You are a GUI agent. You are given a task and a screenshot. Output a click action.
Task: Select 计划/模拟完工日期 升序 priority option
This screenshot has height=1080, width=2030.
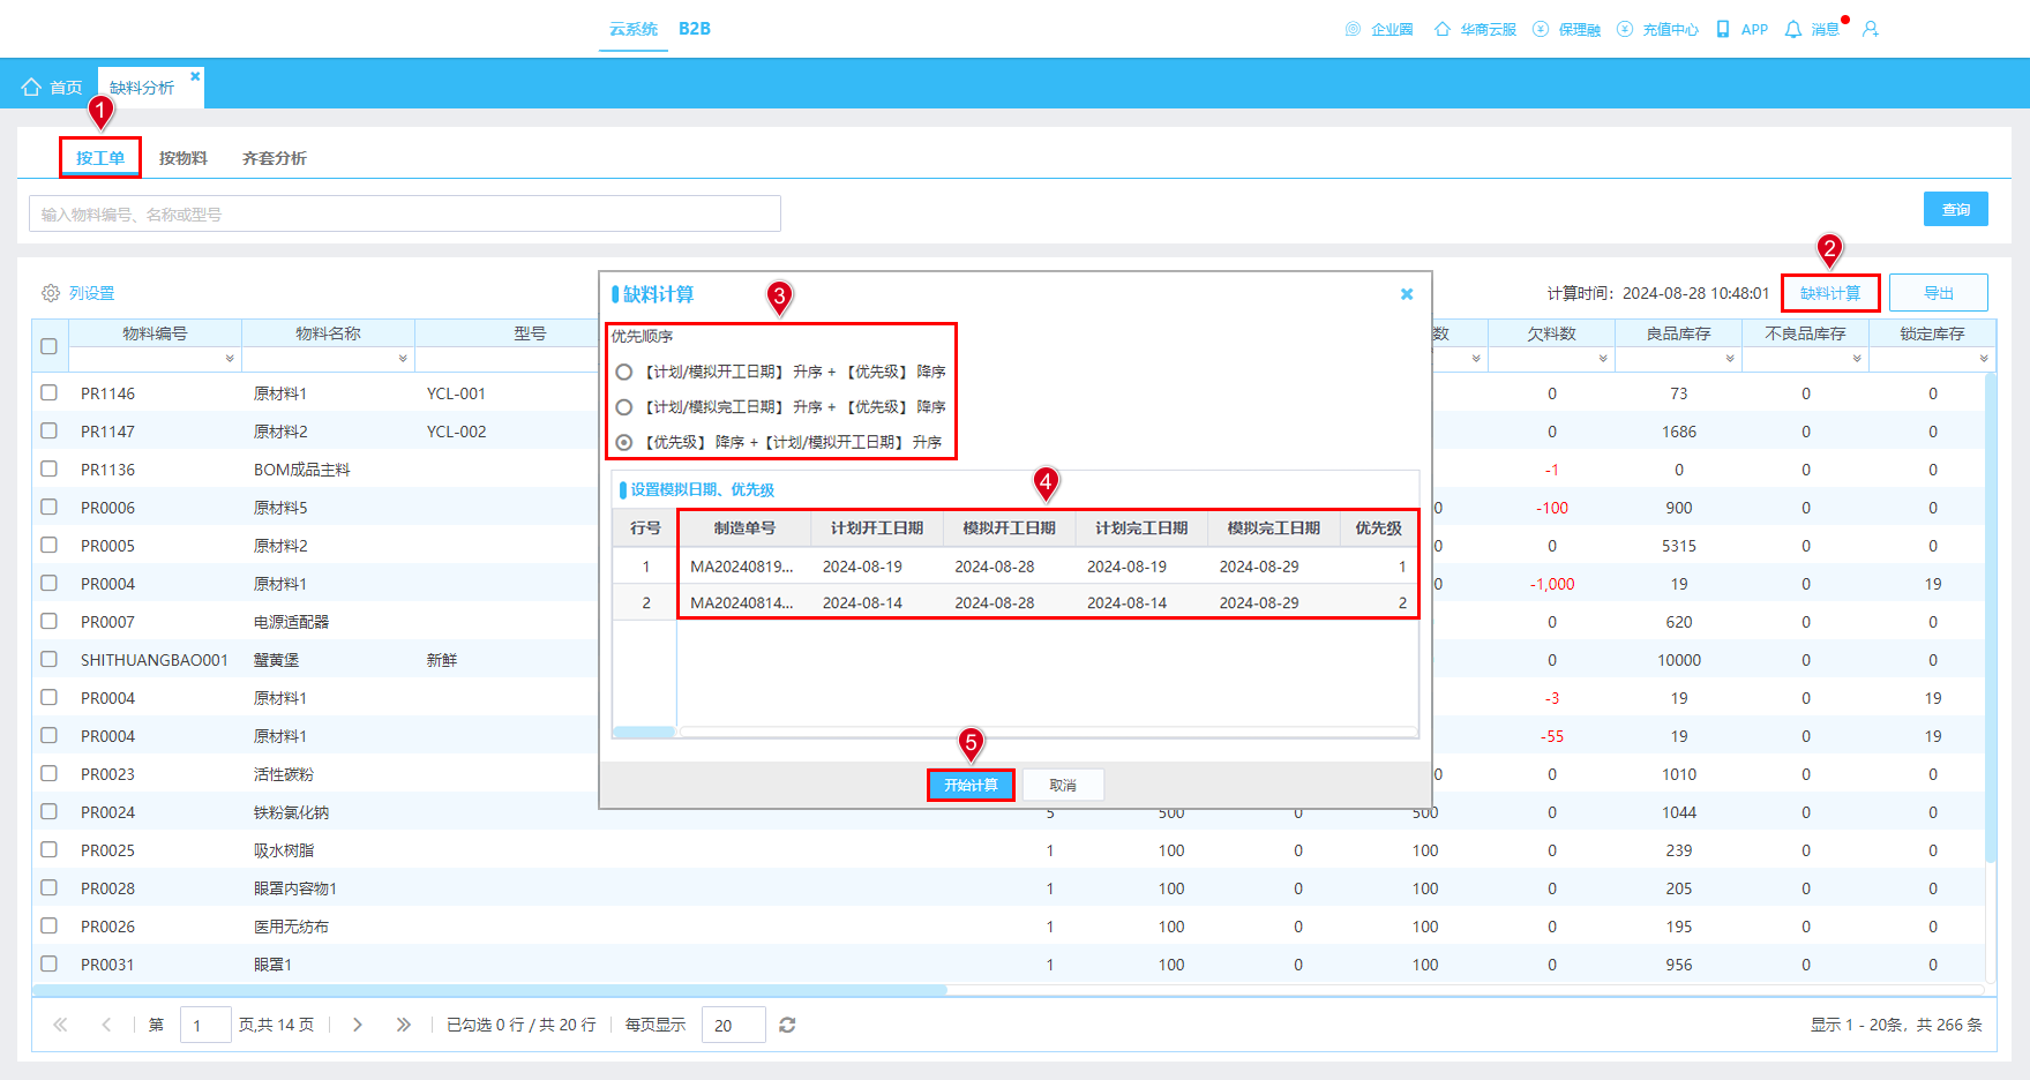624,407
